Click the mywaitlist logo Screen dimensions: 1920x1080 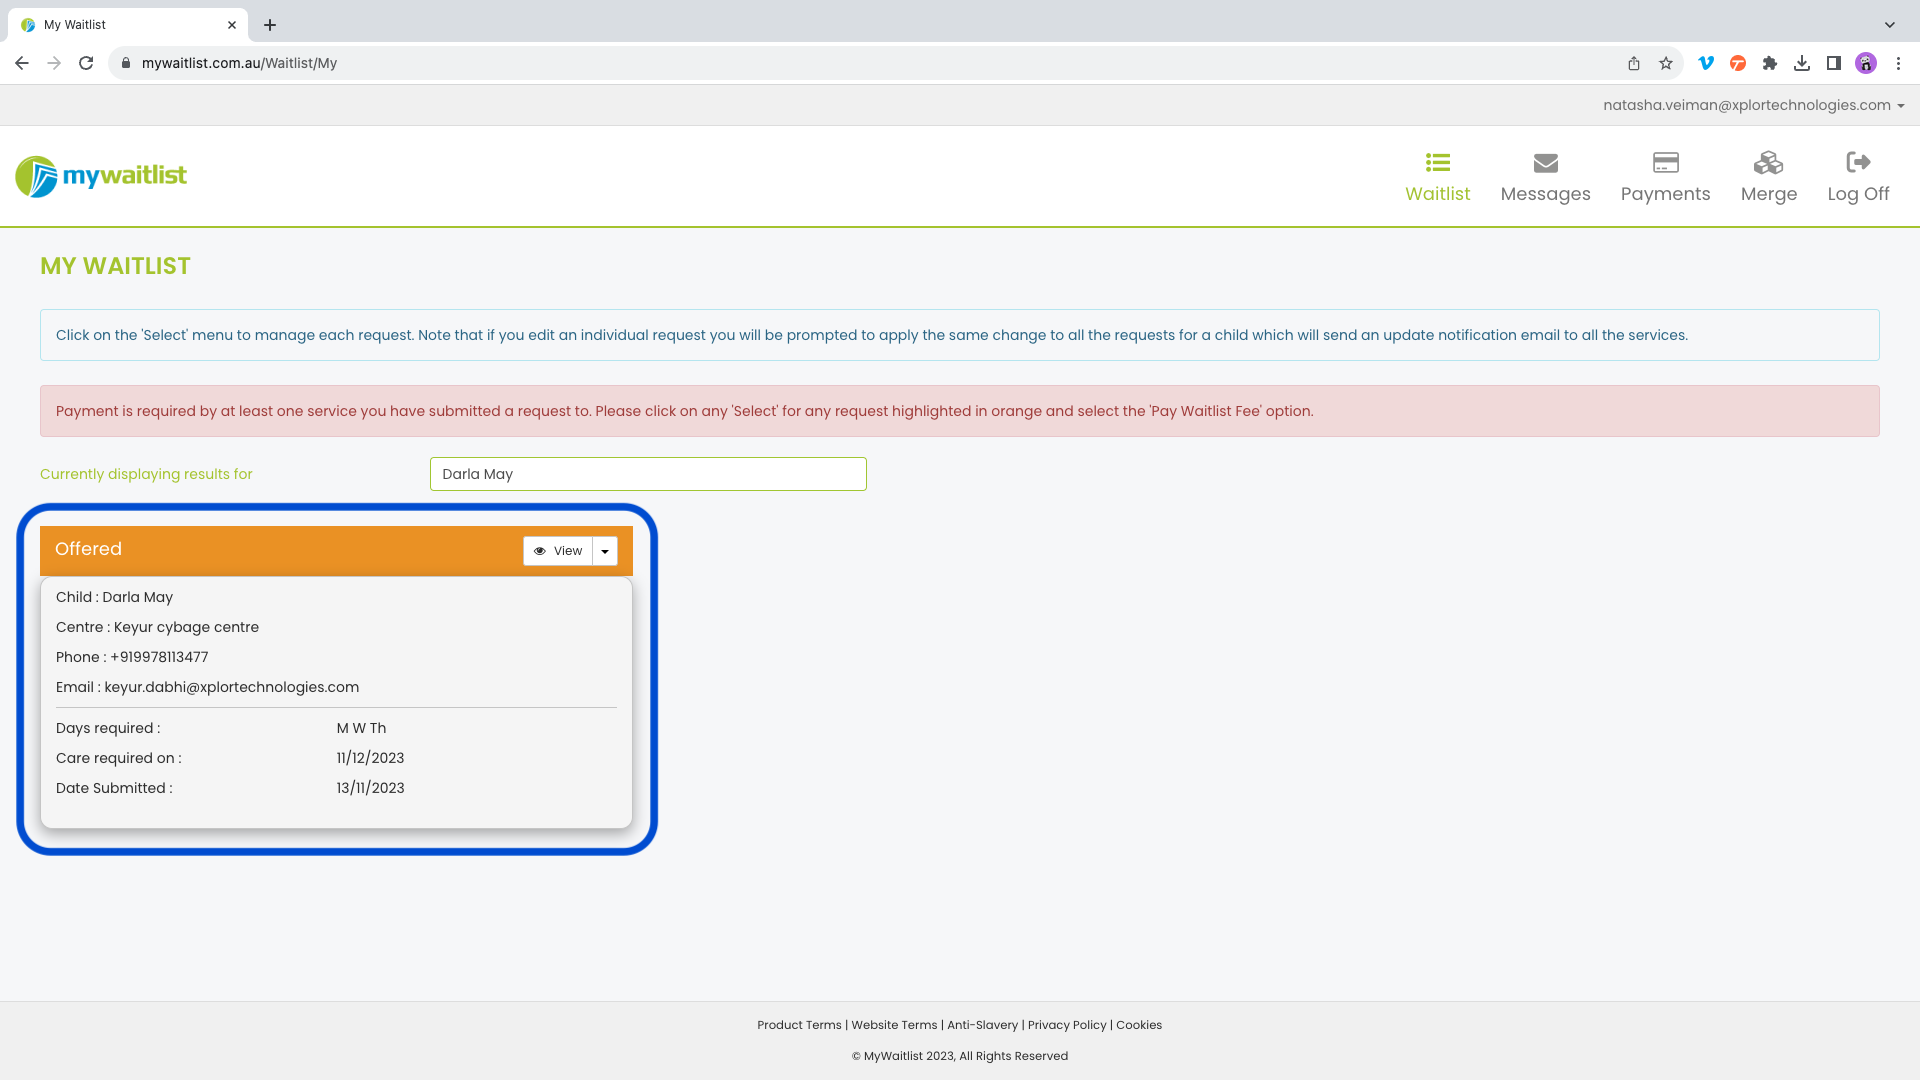[x=101, y=176]
